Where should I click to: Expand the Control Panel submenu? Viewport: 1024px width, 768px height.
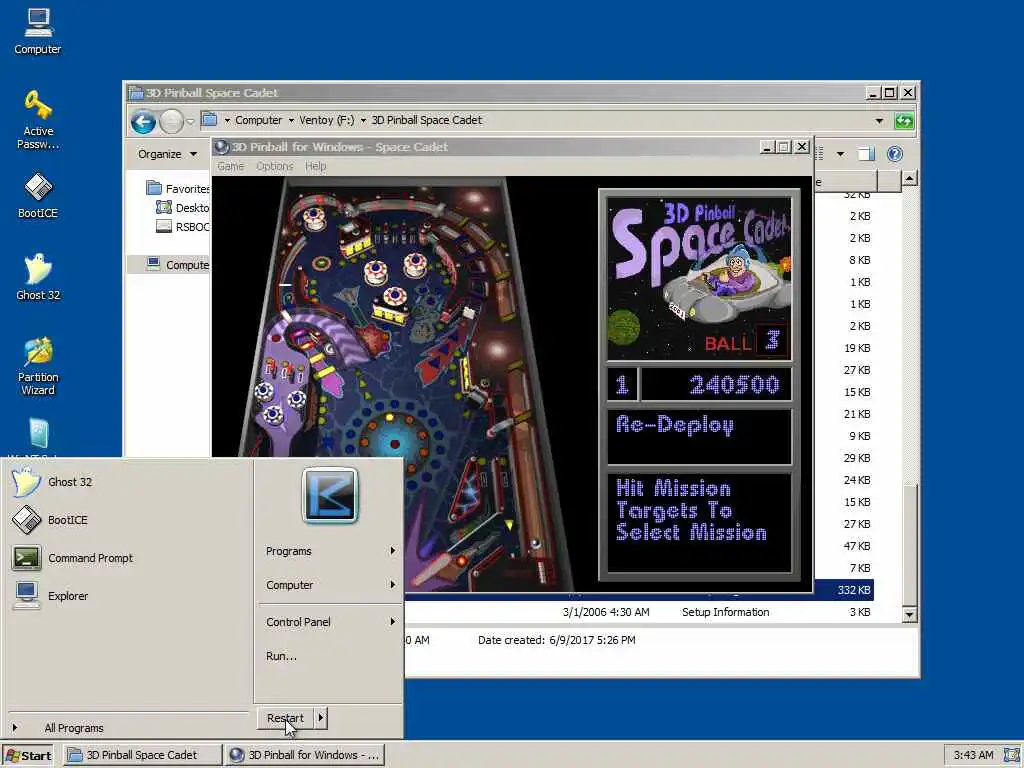coord(330,622)
